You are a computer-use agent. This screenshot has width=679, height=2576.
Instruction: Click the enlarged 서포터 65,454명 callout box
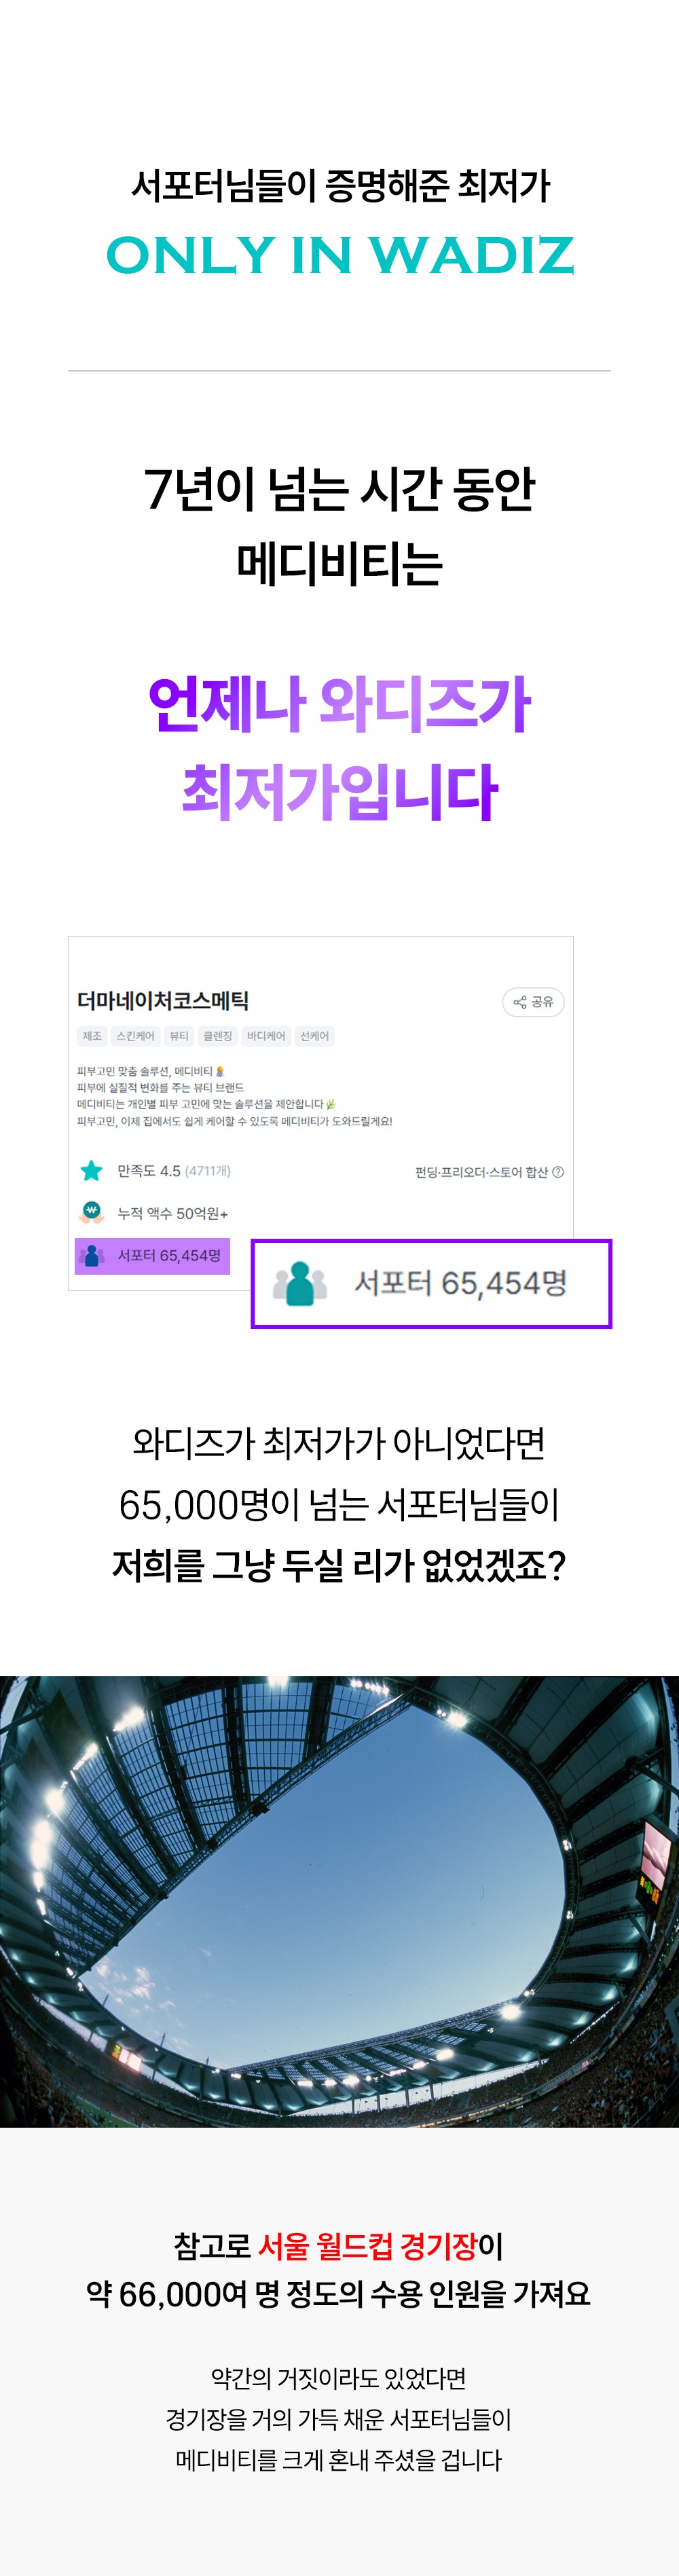(431, 1284)
